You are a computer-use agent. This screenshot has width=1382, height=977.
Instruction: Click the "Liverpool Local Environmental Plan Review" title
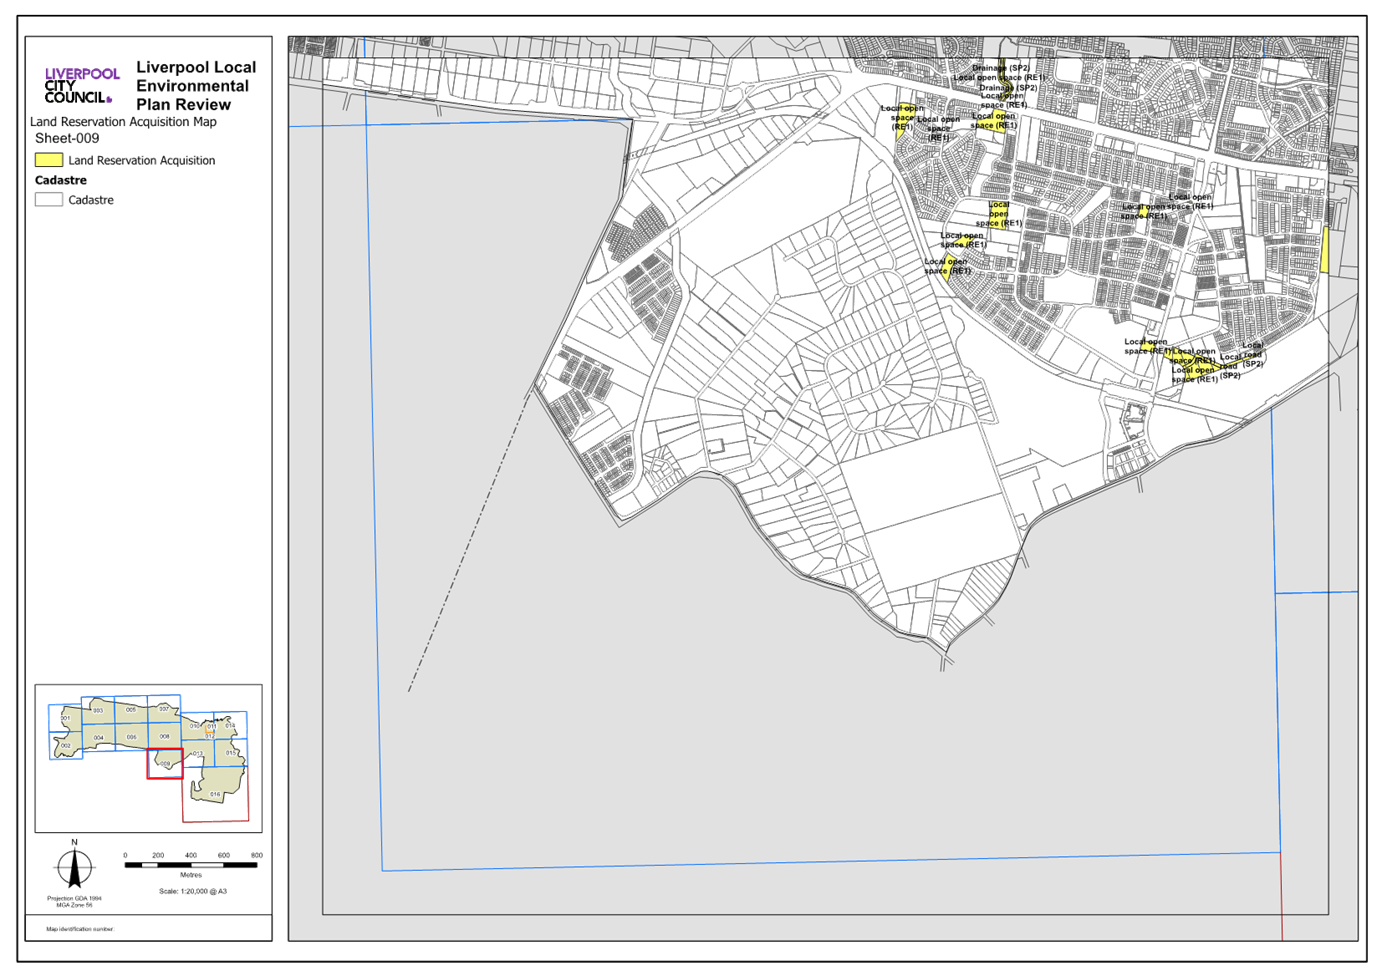(196, 86)
